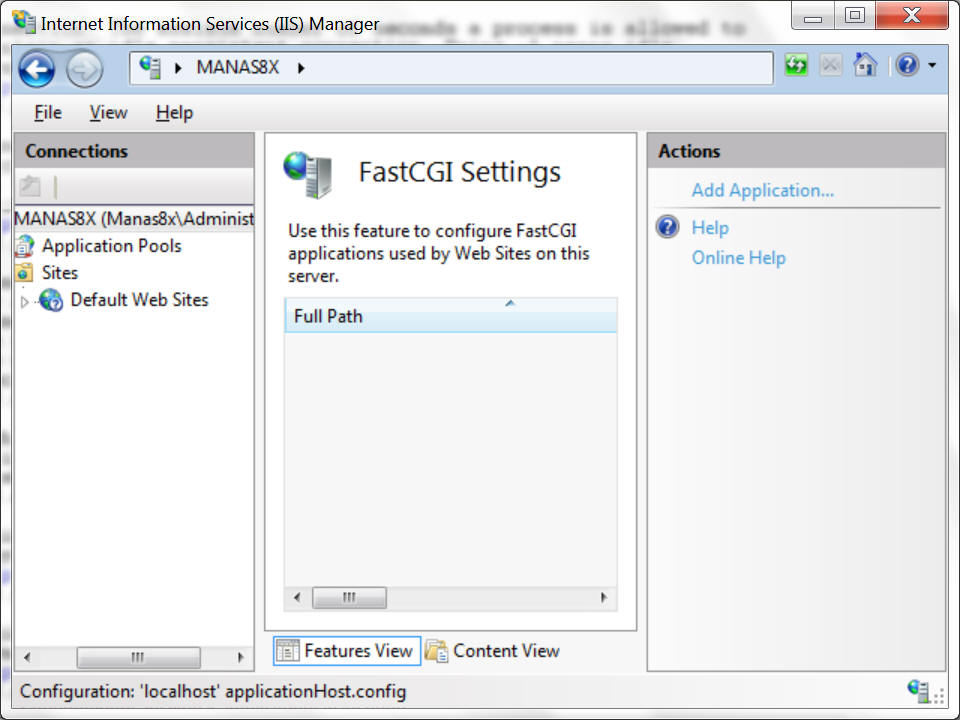Click the status bar server config icon
Screen dimensions: 960x720
pyautogui.click(x=918, y=690)
